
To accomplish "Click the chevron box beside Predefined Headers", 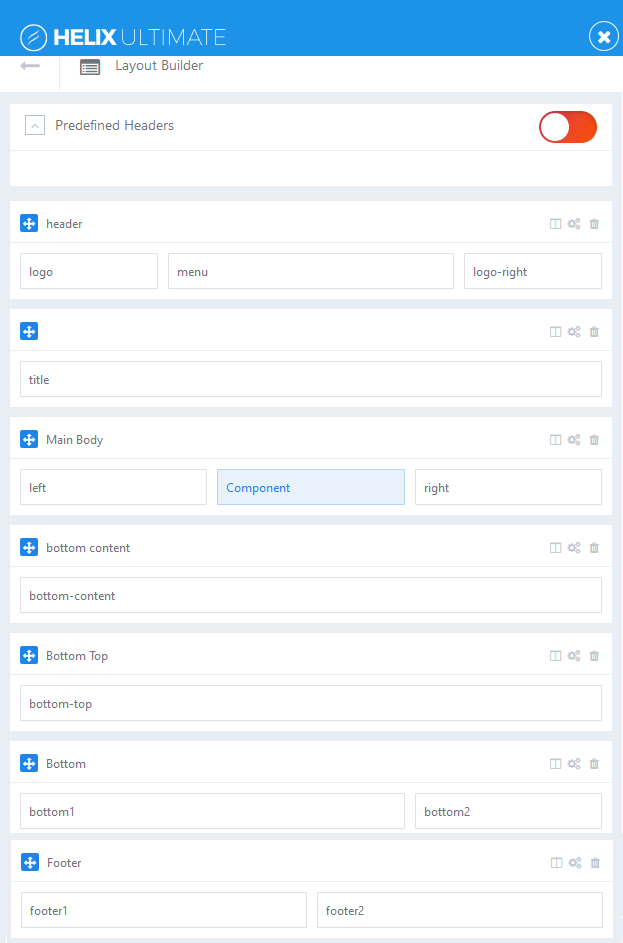I will click(x=34, y=124).
